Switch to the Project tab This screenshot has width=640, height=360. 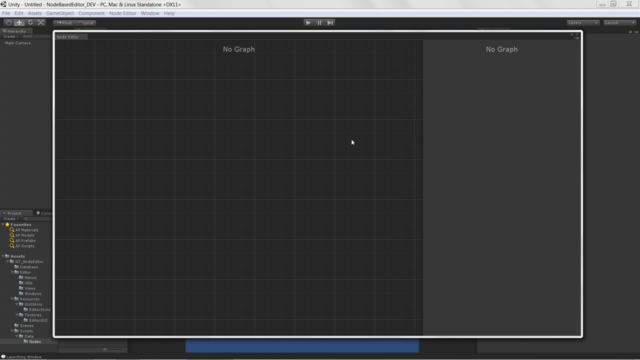(15, 213)
